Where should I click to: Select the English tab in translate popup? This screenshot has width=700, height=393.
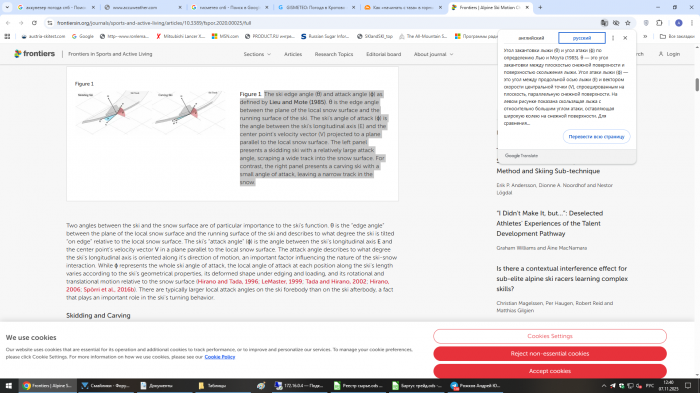click(531, 38)
